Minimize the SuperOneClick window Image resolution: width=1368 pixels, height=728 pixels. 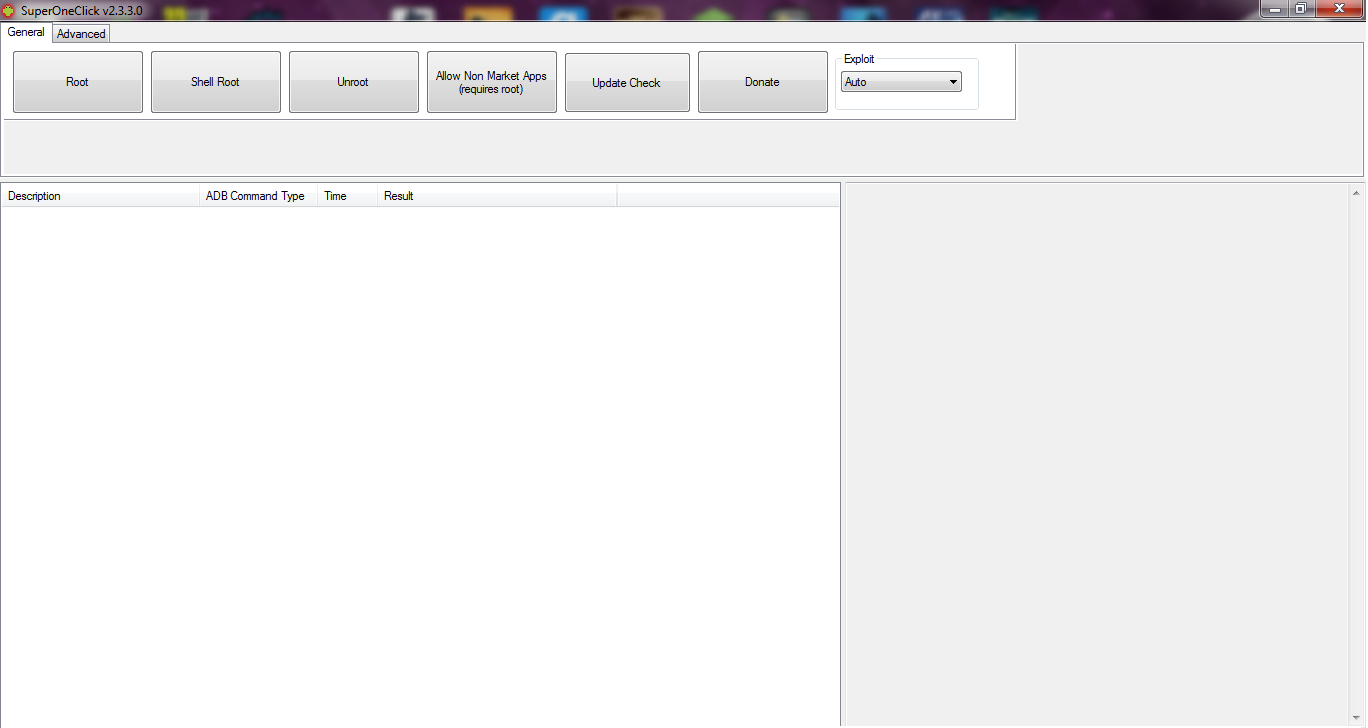click(x=1273, y=9)
